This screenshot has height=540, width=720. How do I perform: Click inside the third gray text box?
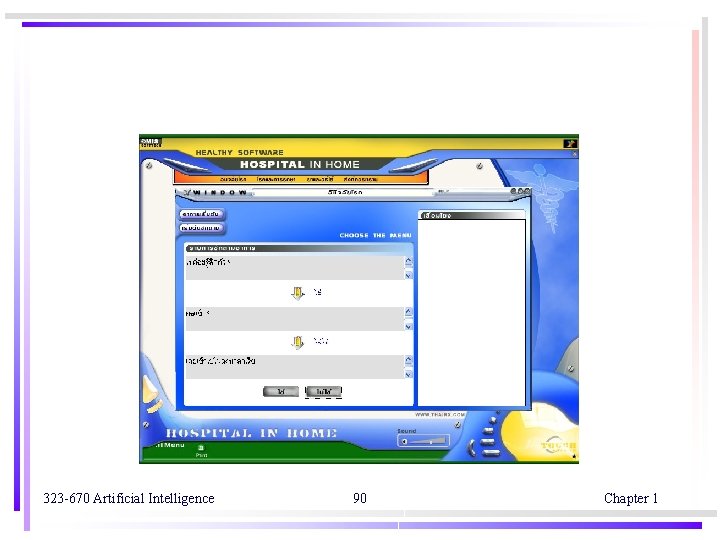click(x=294, y=367)
